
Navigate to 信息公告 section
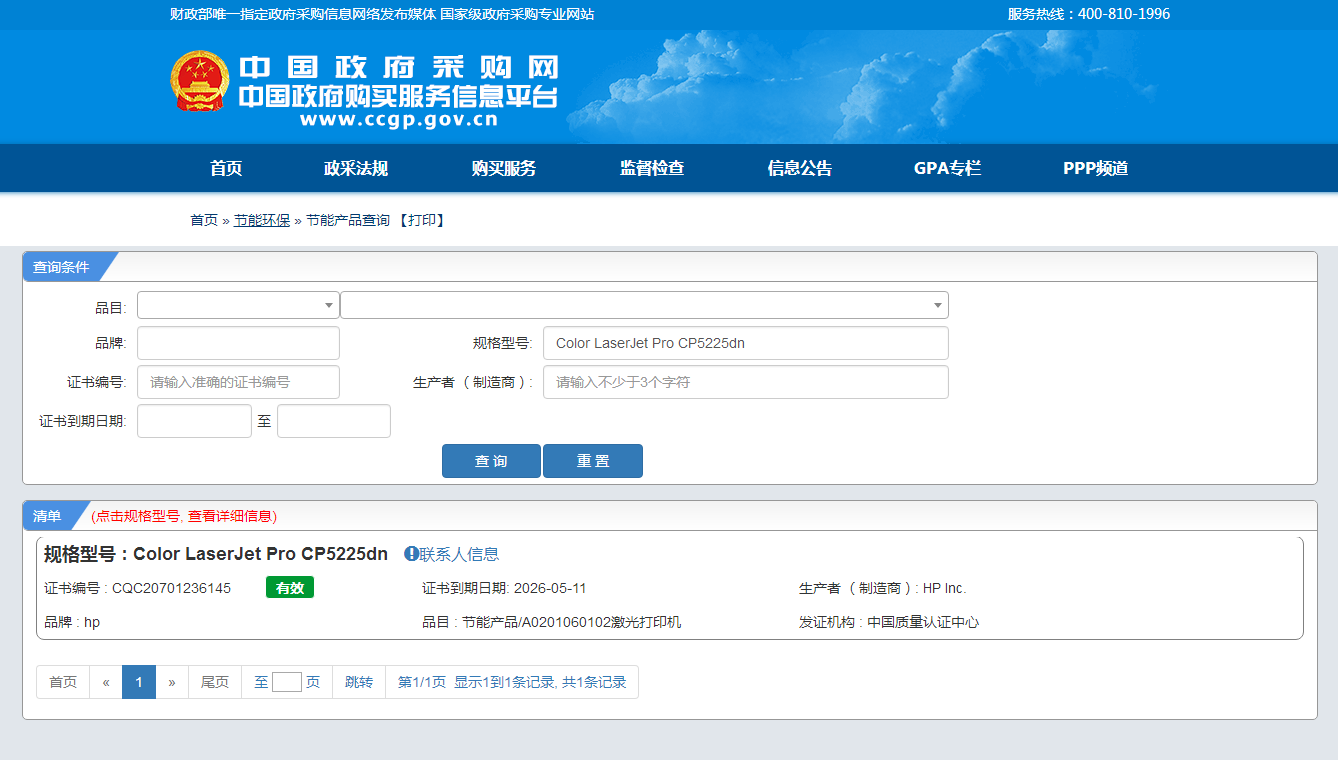click(x=800, y=168)
